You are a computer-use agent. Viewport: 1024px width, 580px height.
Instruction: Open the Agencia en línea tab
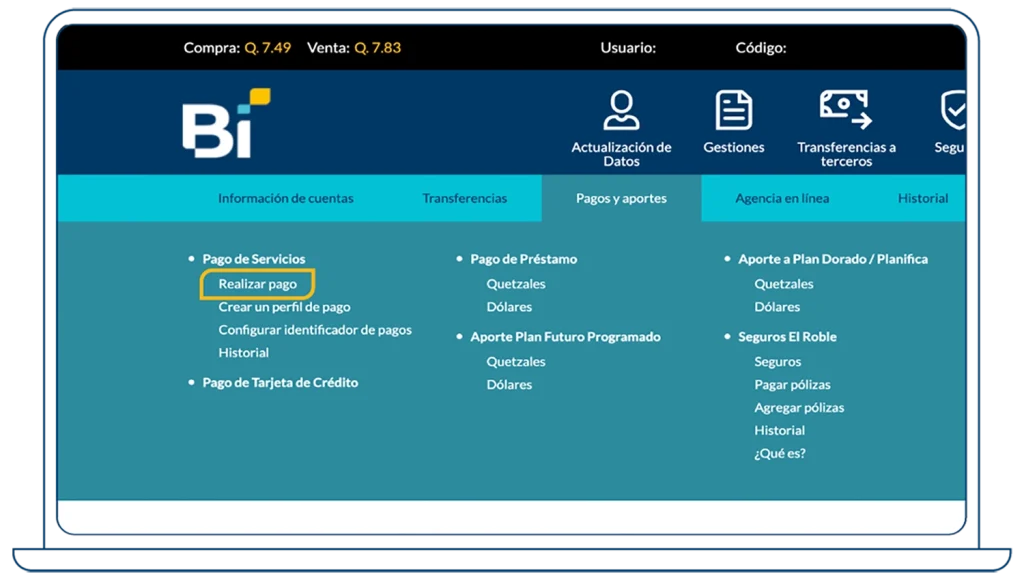(x=781, y=198)
